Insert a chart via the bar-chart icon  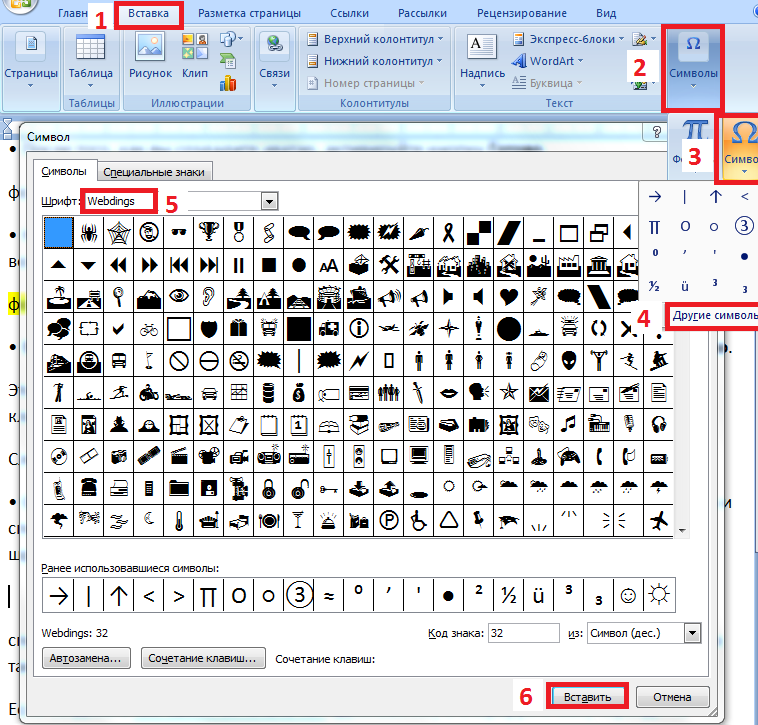coord(228,84)
